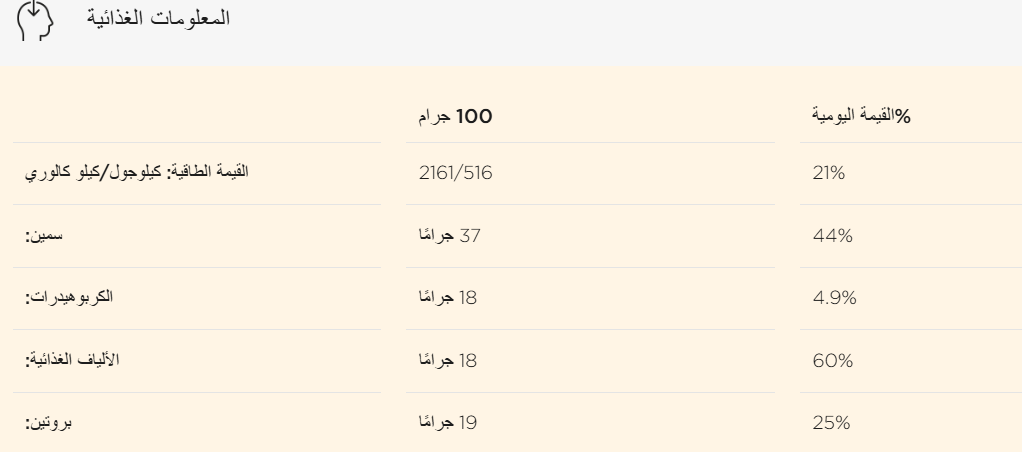Click the المعلومات الغذائية section heading
The image size is (1022, 452).
148,22
